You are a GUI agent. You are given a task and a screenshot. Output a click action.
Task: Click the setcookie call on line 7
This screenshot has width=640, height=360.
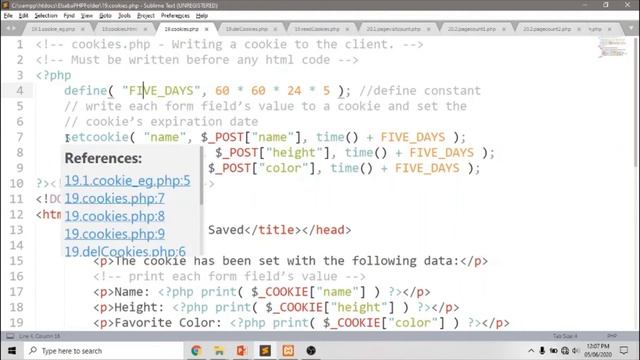pyautogui.click(x=97, y=137)
